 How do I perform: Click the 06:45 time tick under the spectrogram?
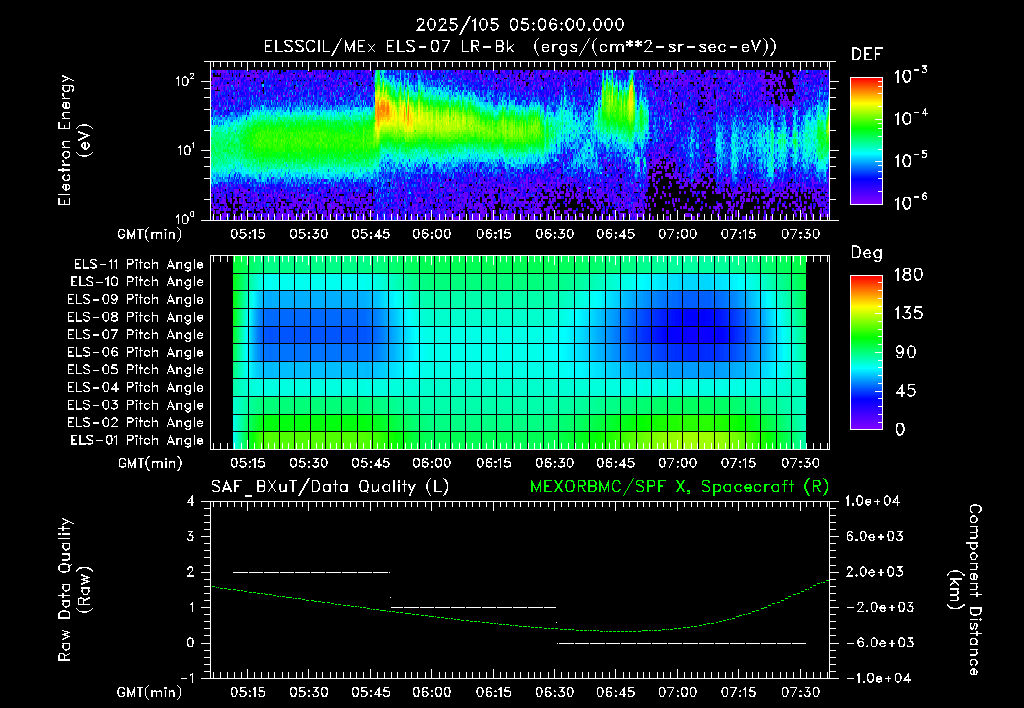[x=616, y=234]
